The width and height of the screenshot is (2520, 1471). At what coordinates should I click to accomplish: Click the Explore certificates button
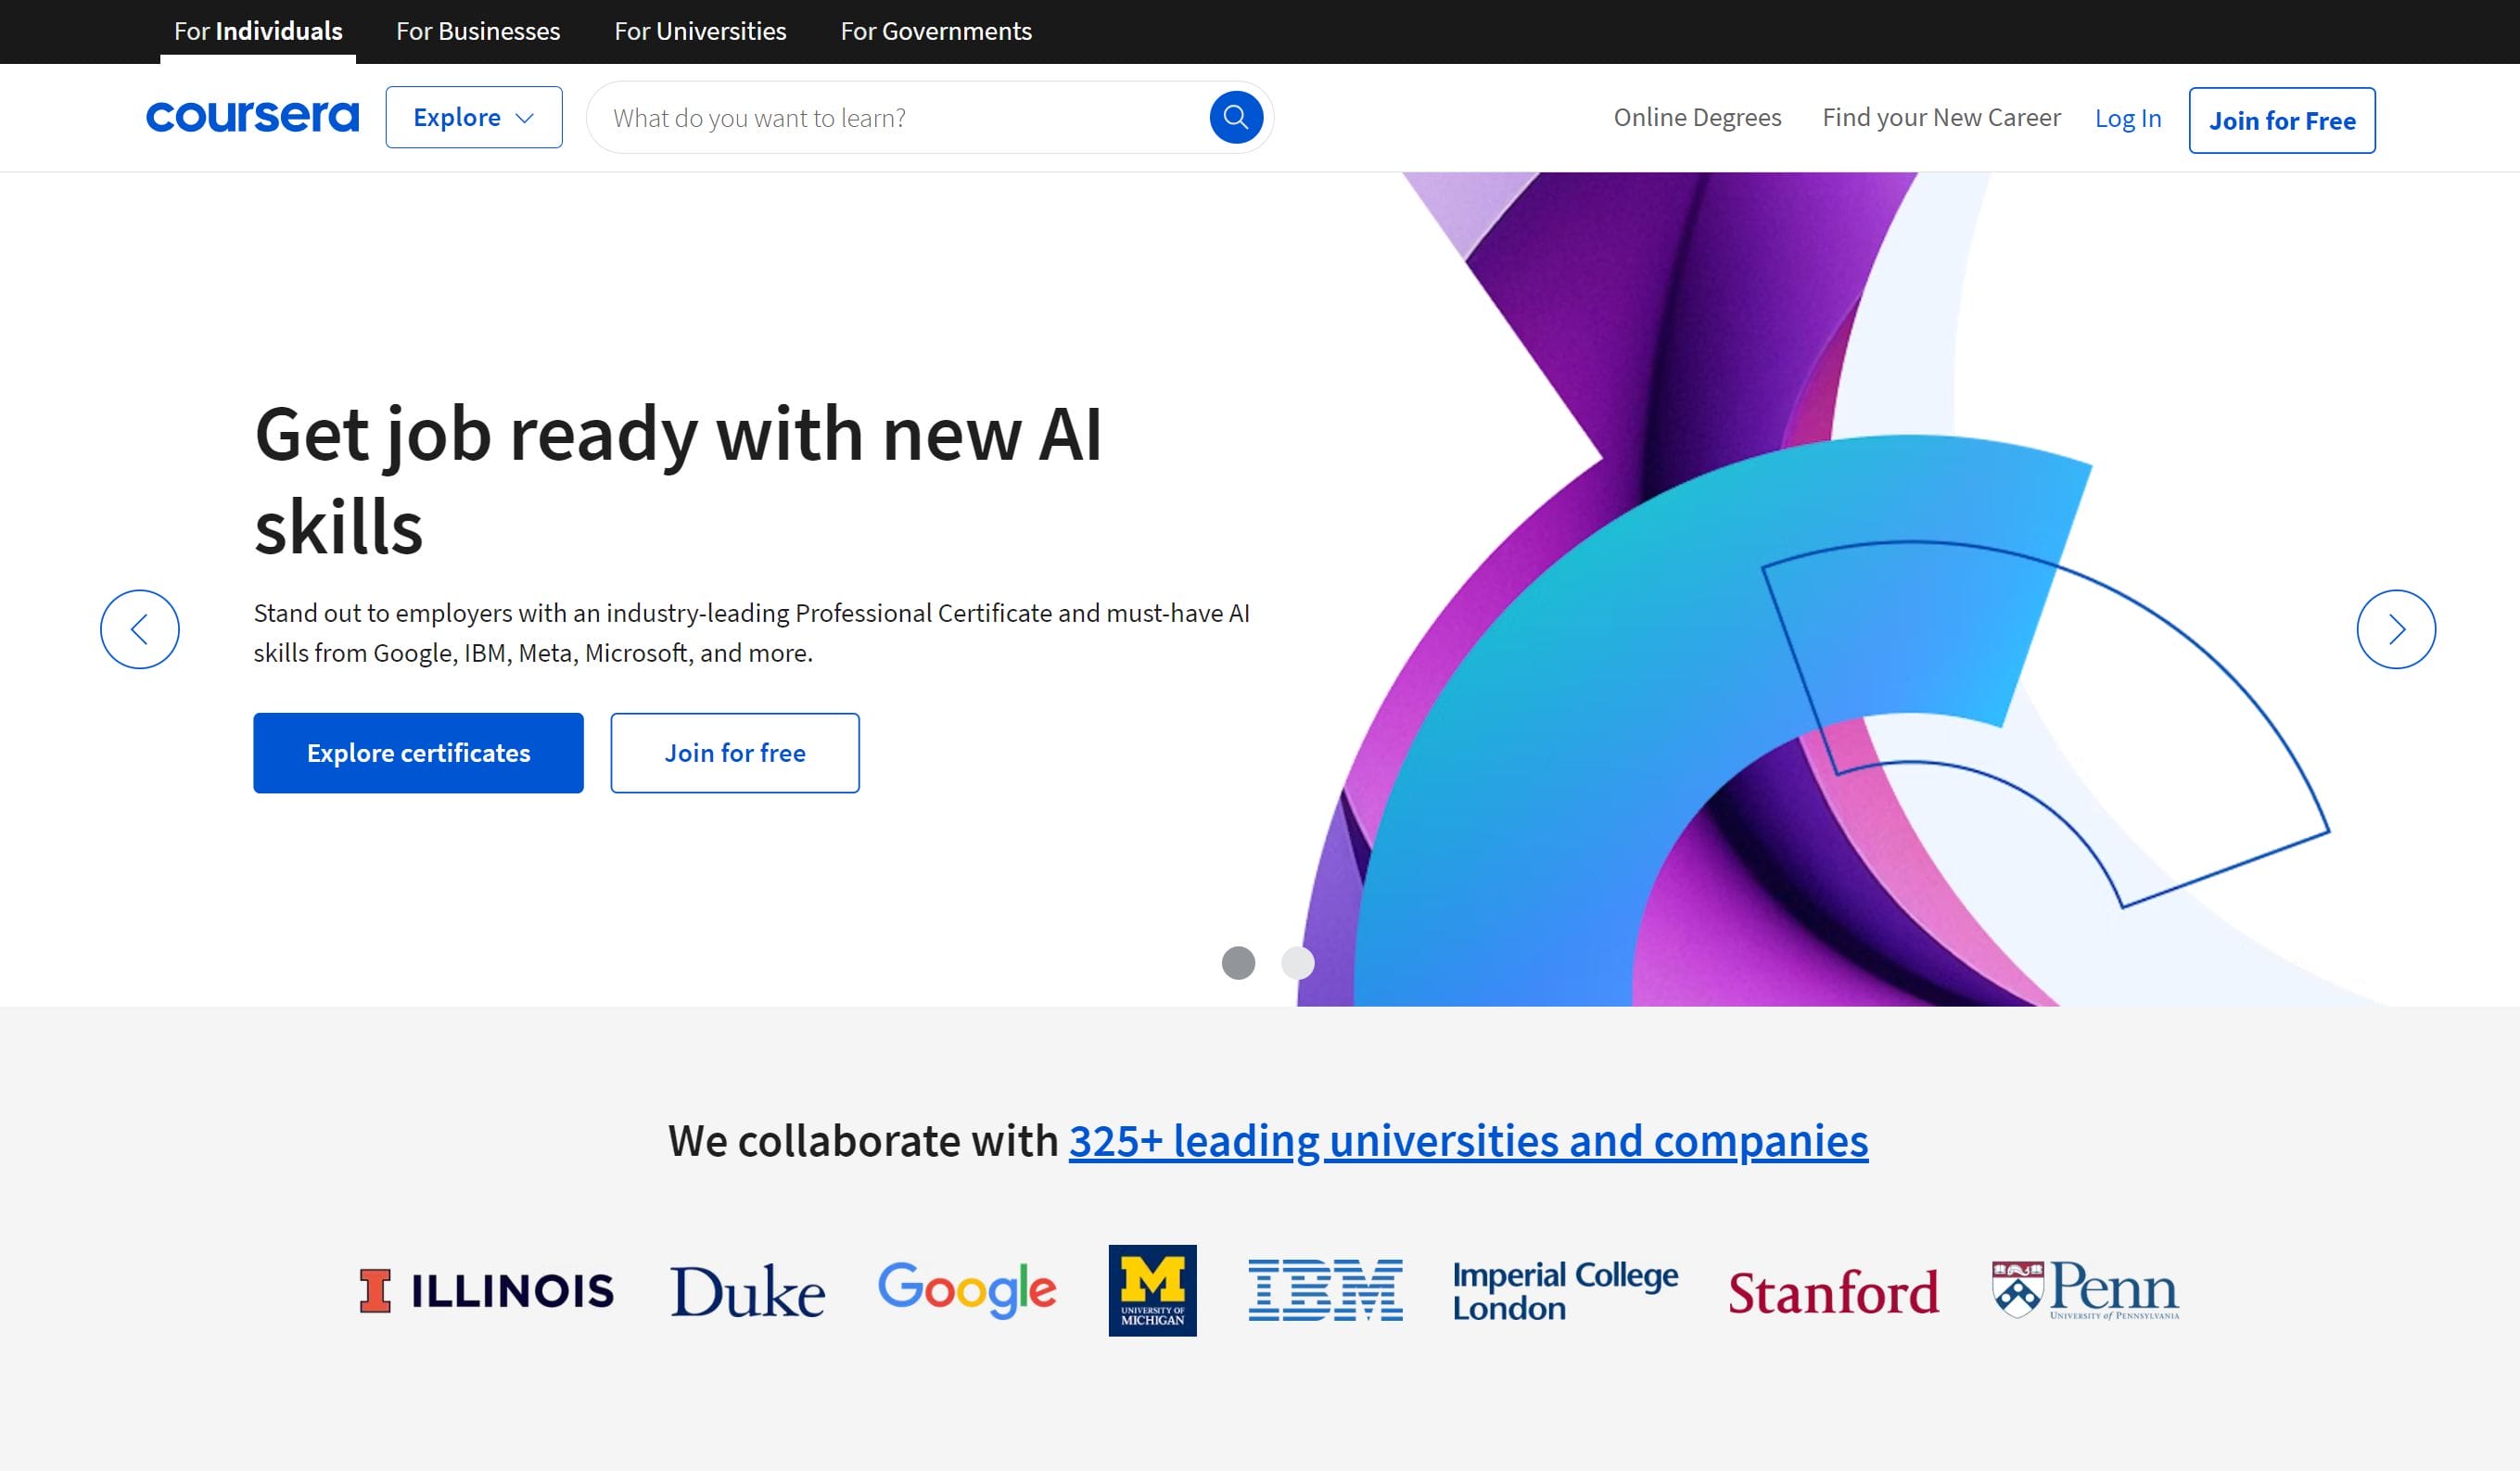418,752
